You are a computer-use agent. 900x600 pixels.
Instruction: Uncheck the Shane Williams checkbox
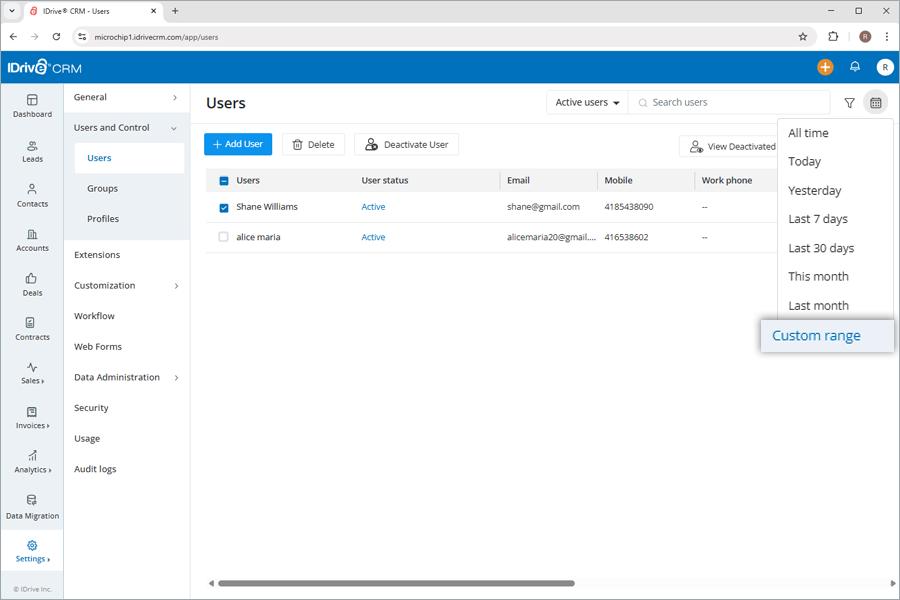[x=223, y=207]
